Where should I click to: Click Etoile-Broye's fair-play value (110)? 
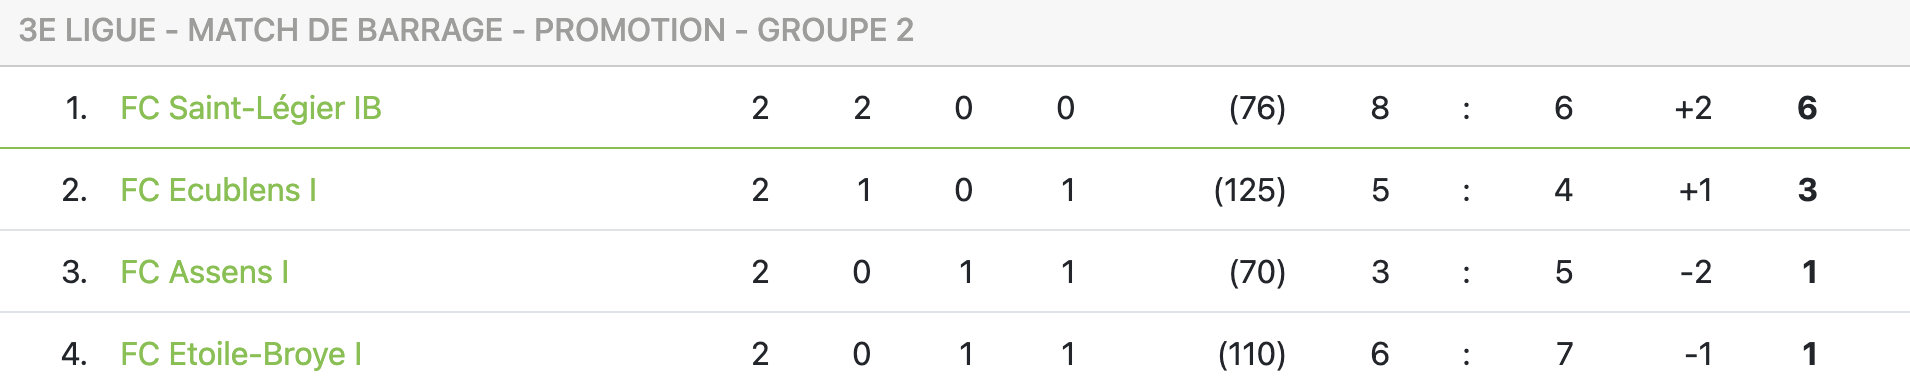point(1252,354)
